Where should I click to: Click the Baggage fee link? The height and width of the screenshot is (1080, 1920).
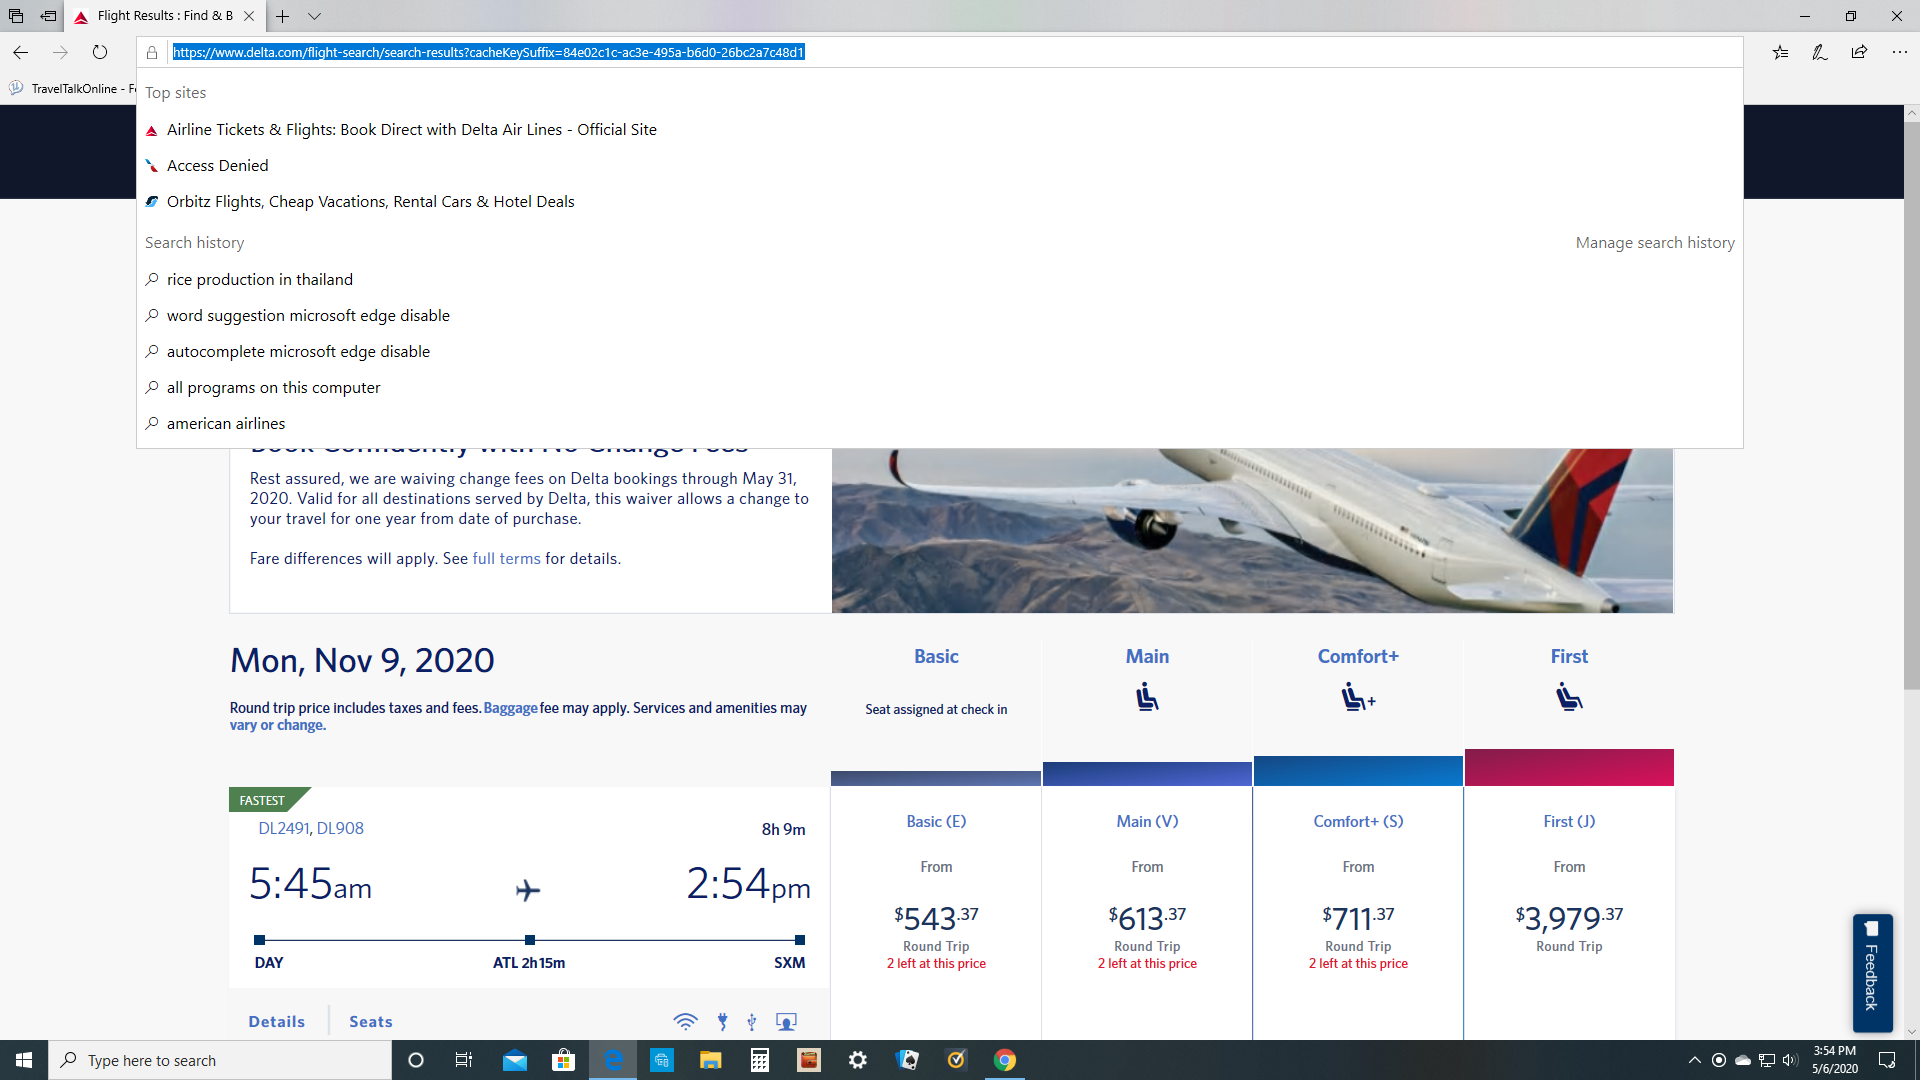510,708
